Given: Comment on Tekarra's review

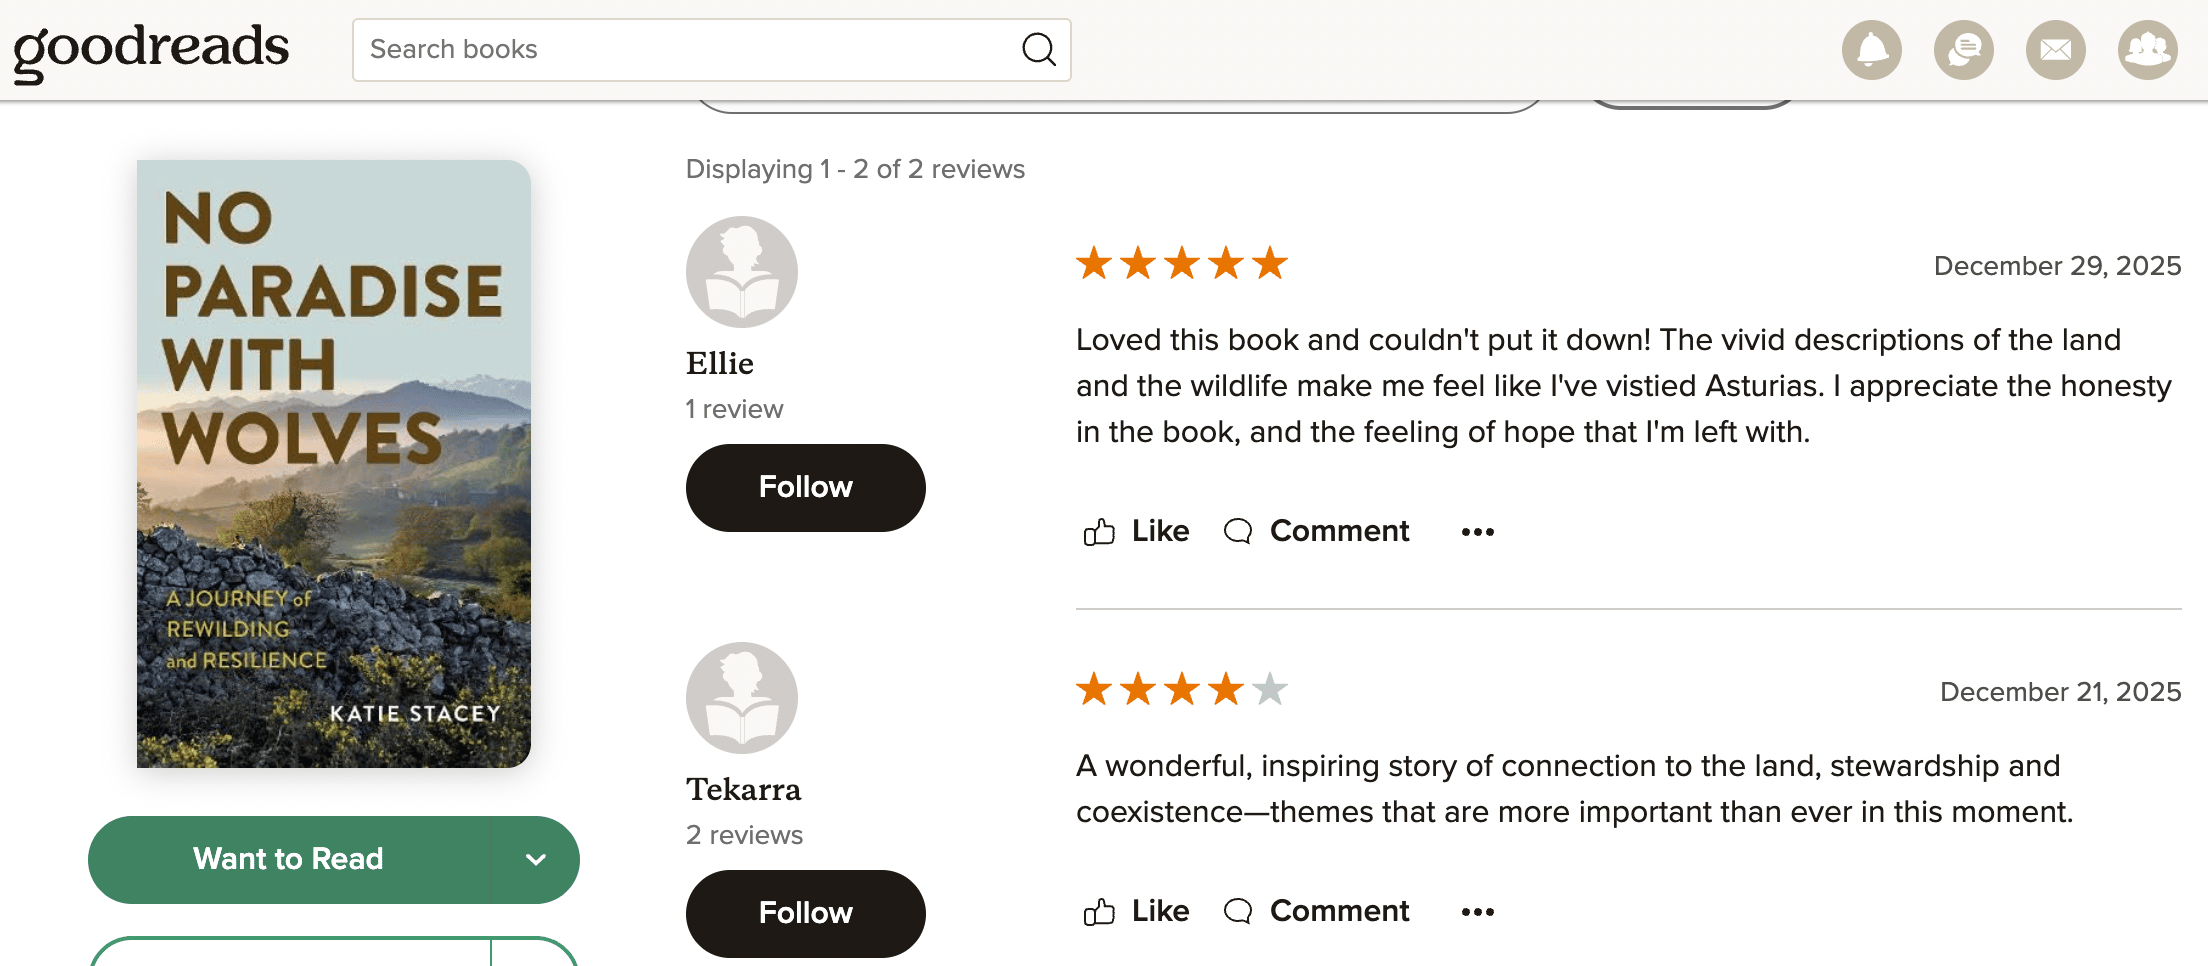Looking at the screenshot, I should coord(1317,912).
